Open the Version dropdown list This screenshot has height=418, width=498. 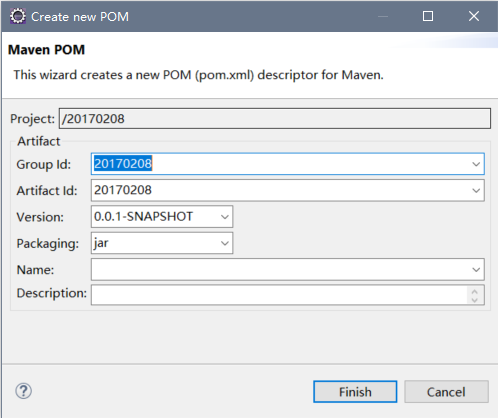(x=225, y=217)
